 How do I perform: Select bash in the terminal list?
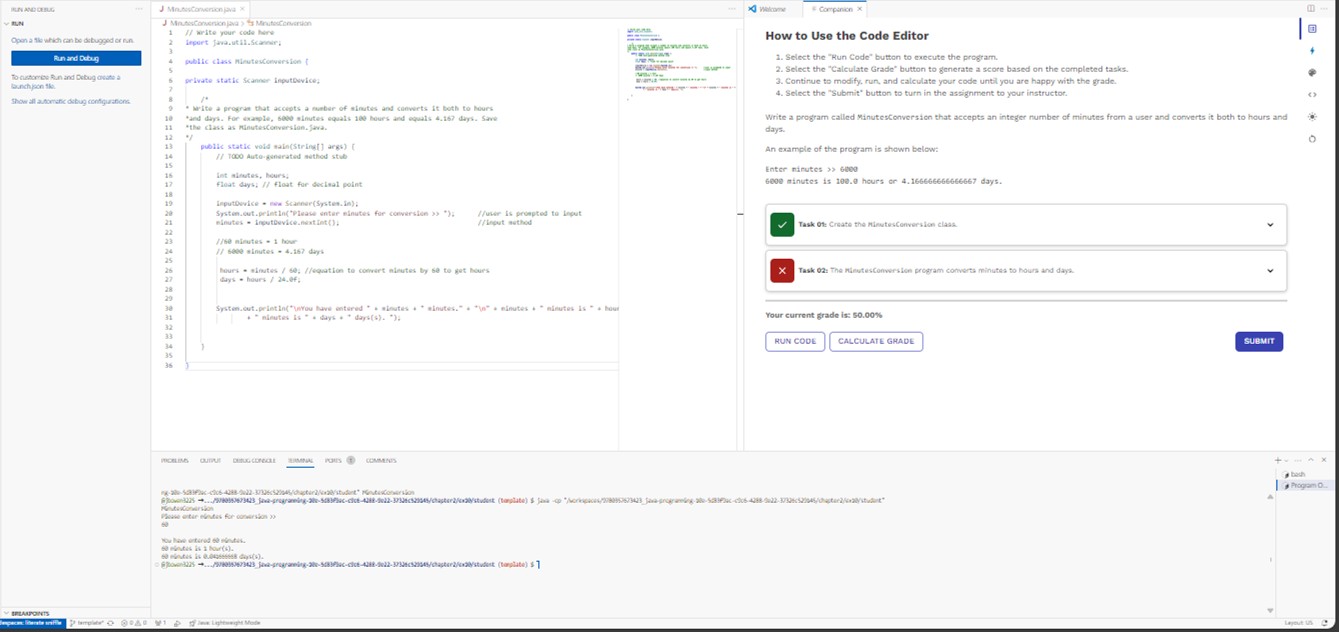click(x=1299, y=474)
